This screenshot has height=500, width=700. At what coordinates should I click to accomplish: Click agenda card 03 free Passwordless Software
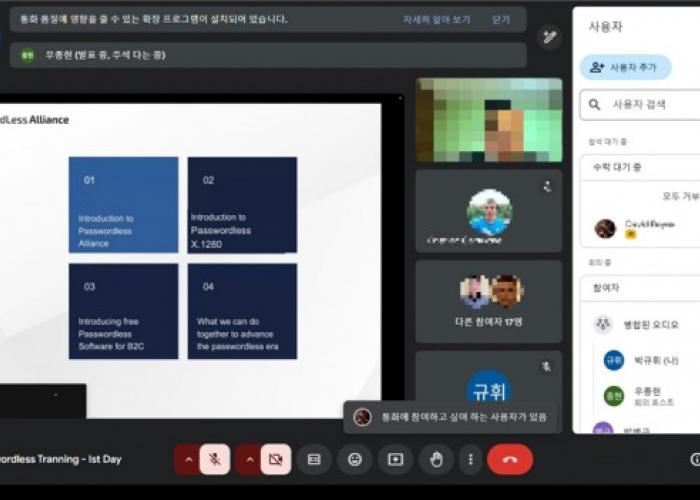(123, 311)
